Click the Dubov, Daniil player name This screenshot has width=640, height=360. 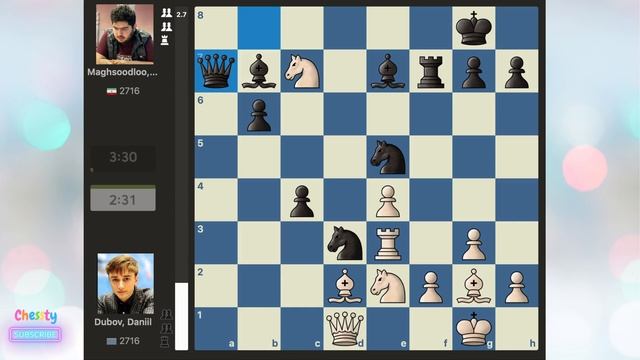pyautogui.click(x=123, y=322)
